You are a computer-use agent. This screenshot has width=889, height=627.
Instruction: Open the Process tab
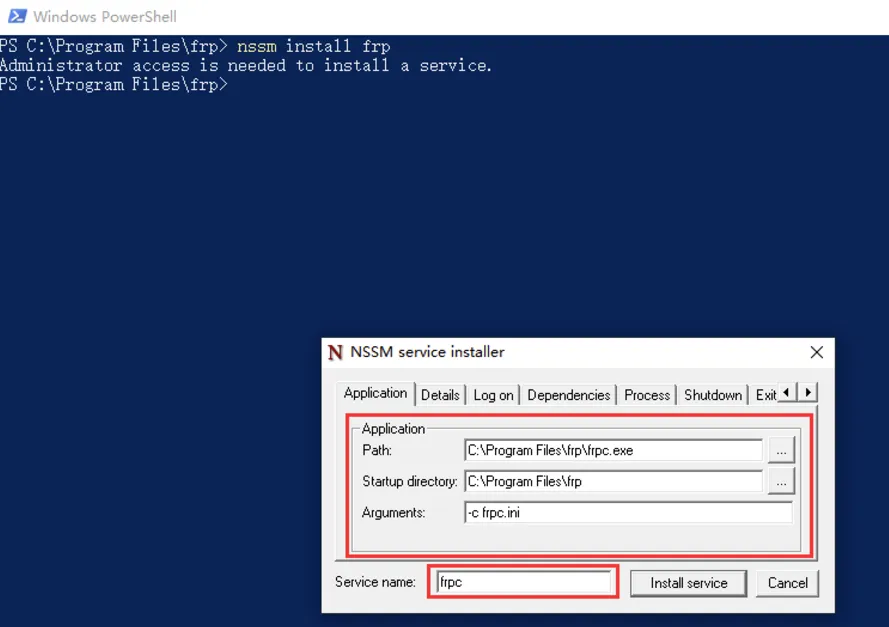tap(647, 395)
